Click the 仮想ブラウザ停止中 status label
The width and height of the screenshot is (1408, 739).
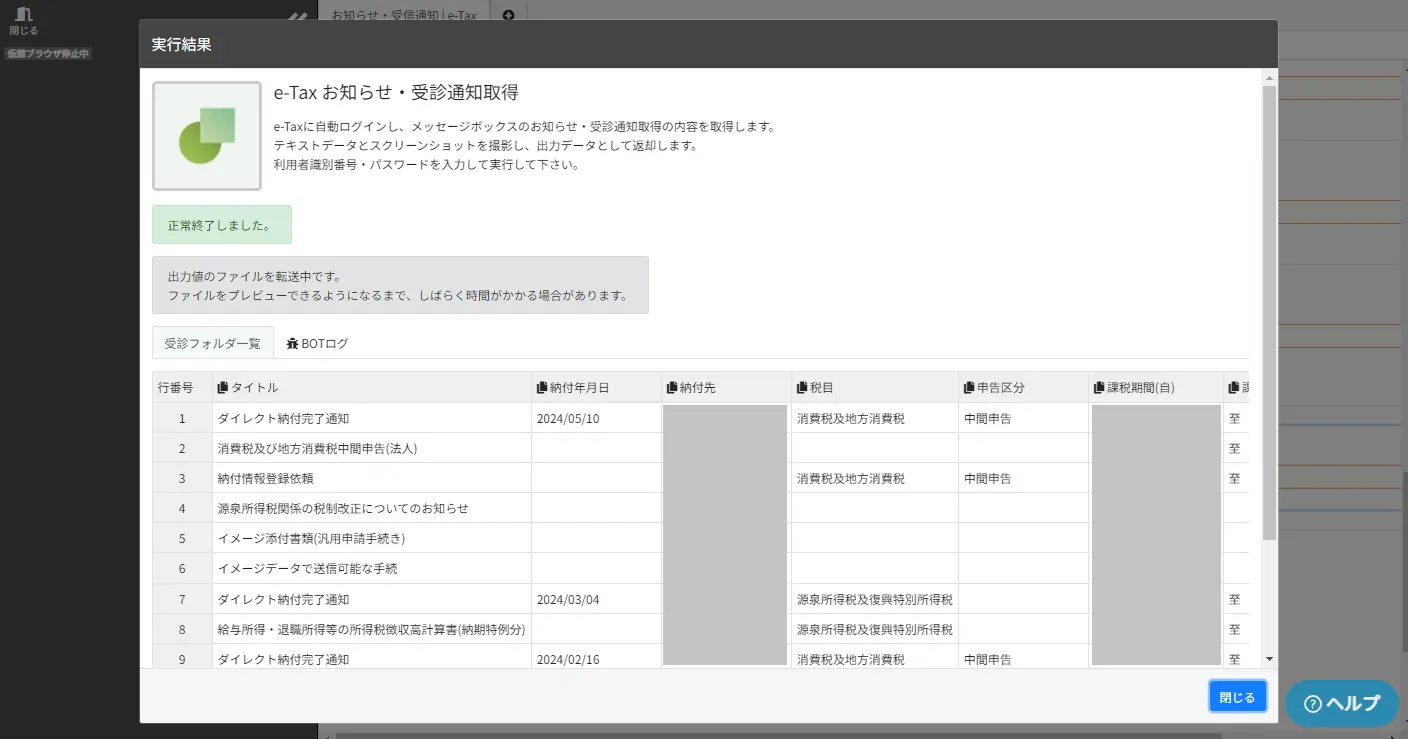(48, 53)
